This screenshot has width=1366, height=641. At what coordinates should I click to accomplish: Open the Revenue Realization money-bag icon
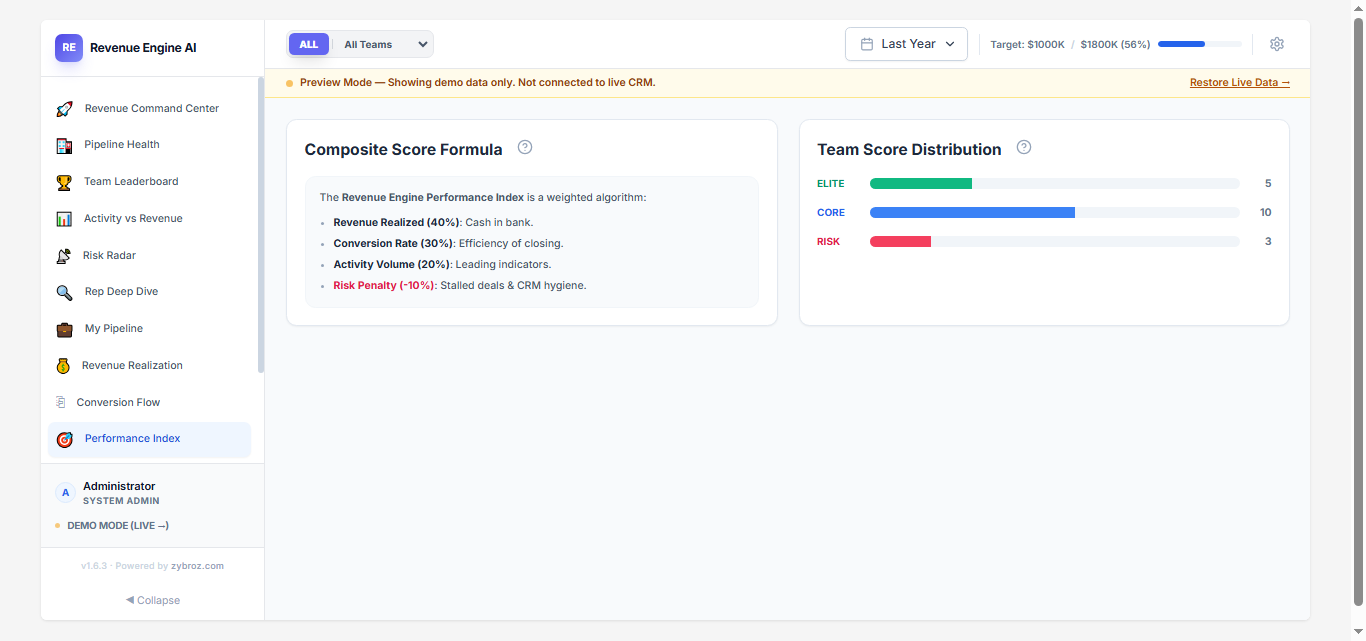(x=64, y=365)
